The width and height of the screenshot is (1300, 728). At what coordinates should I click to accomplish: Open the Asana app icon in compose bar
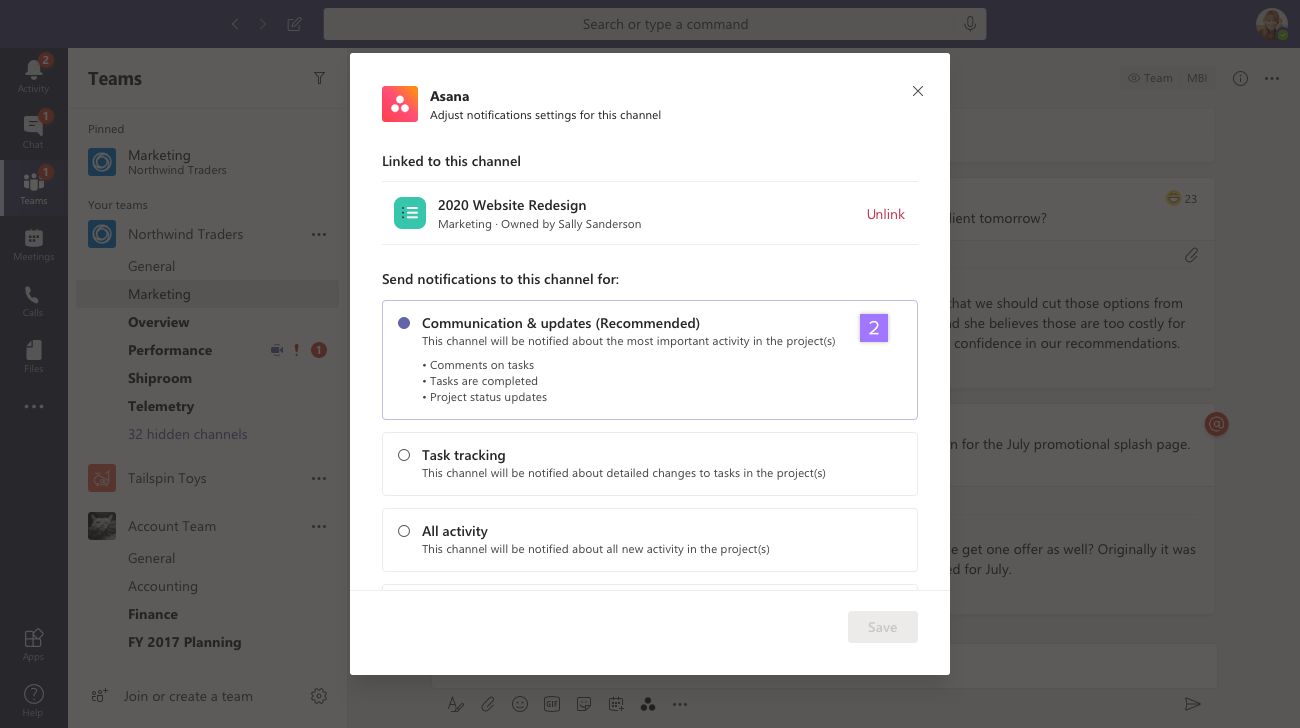648,704
